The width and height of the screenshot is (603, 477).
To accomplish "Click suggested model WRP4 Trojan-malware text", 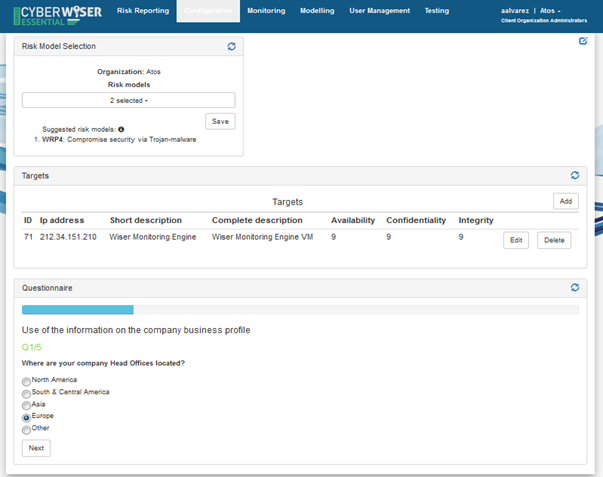I will 119,140.
